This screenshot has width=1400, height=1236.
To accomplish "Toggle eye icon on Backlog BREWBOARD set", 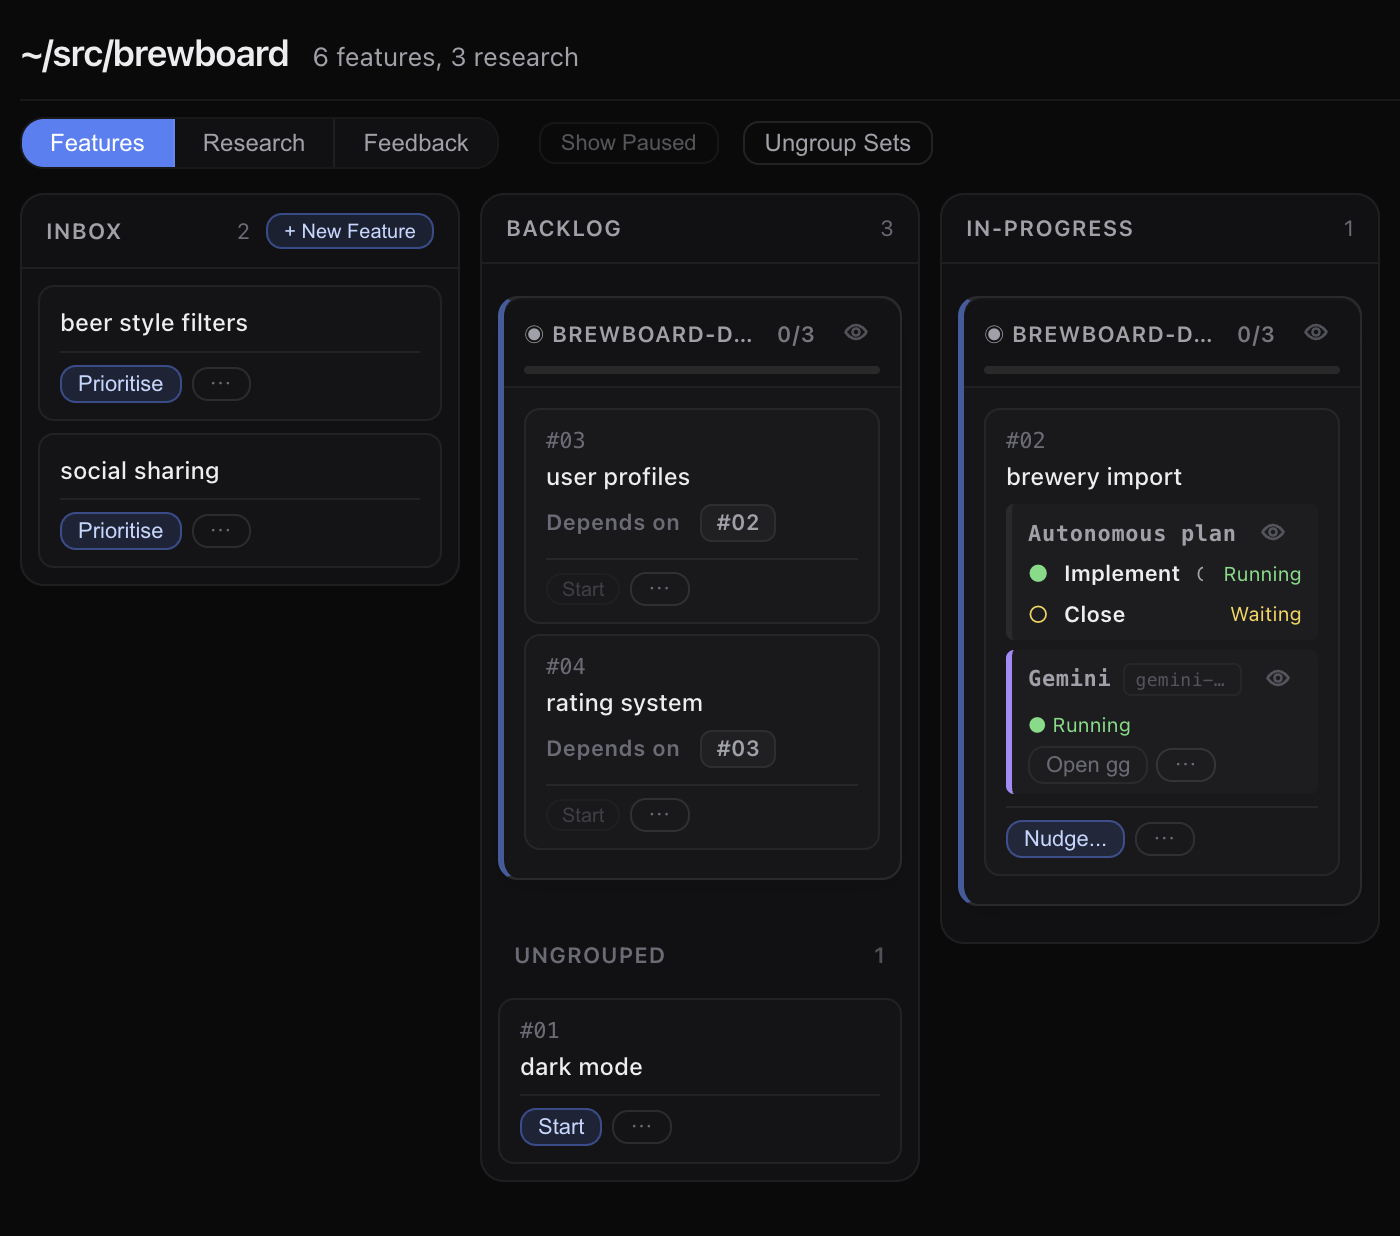I will (x=855, y=333).
